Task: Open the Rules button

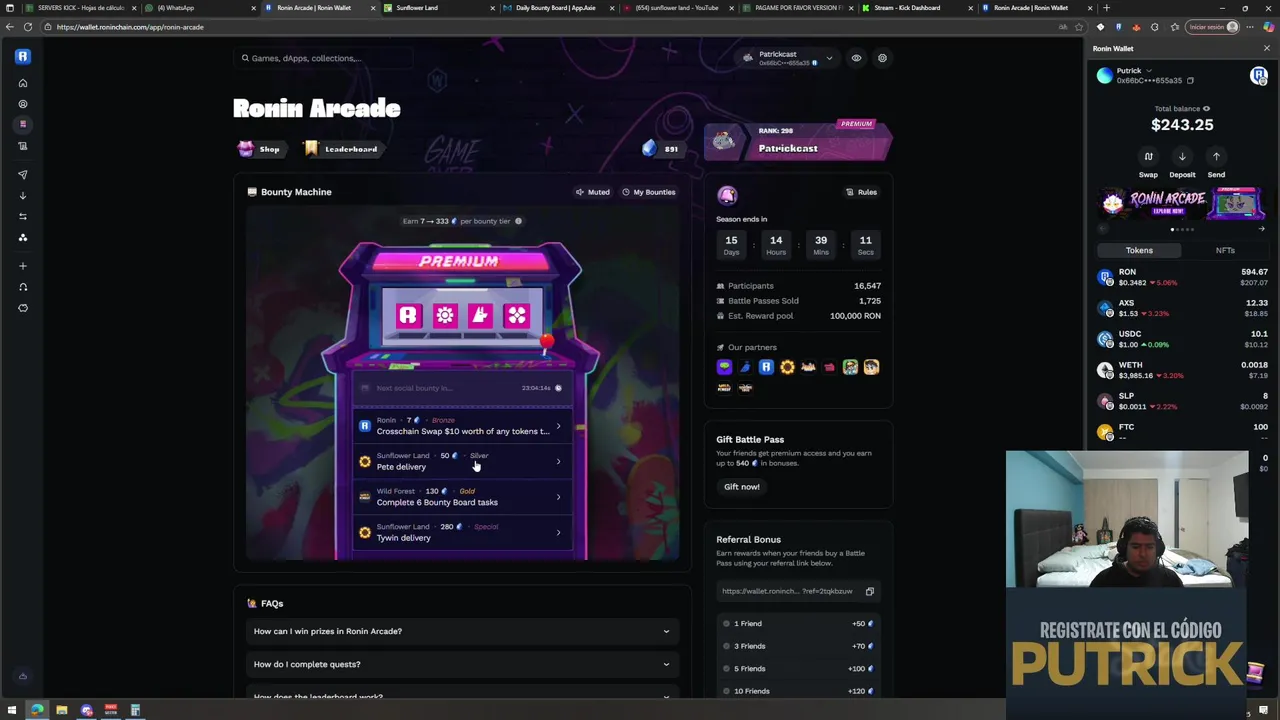Action: (861, 192)
